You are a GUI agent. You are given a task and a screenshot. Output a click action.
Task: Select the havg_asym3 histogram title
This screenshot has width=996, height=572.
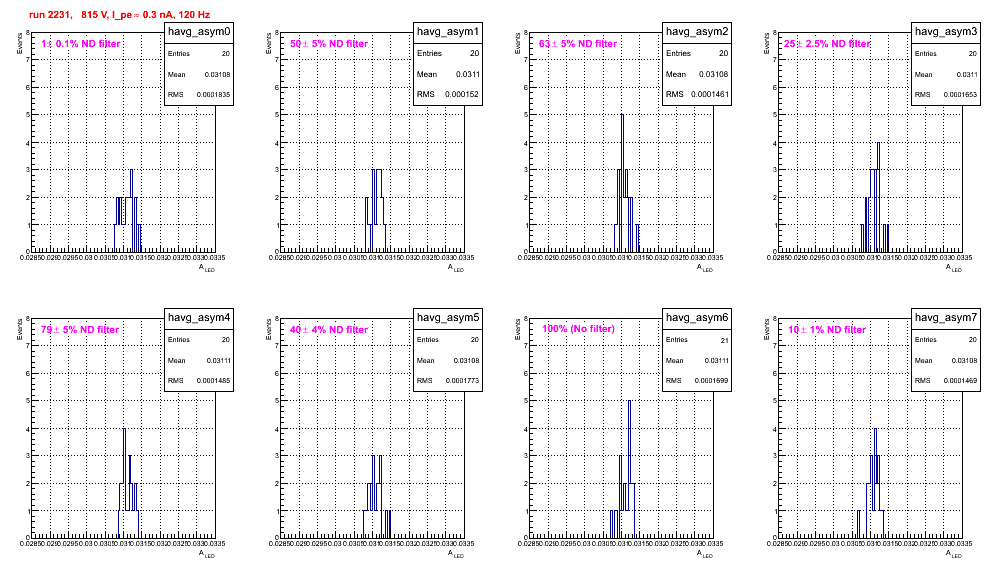(x=946, y=31)
